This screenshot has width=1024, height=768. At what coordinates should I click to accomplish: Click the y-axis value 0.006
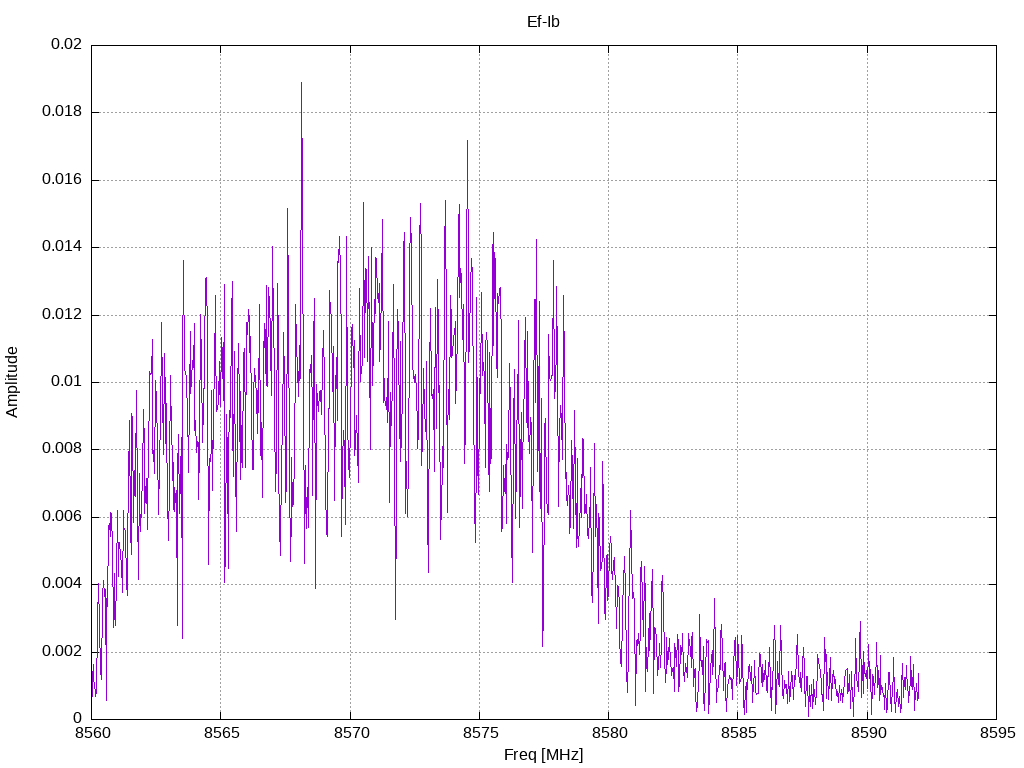[62, 517]
